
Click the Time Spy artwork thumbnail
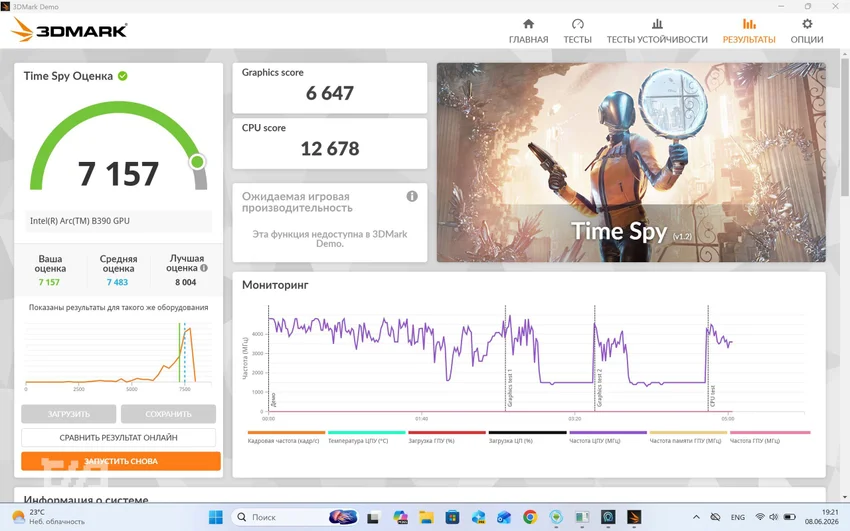click(631, 163)
